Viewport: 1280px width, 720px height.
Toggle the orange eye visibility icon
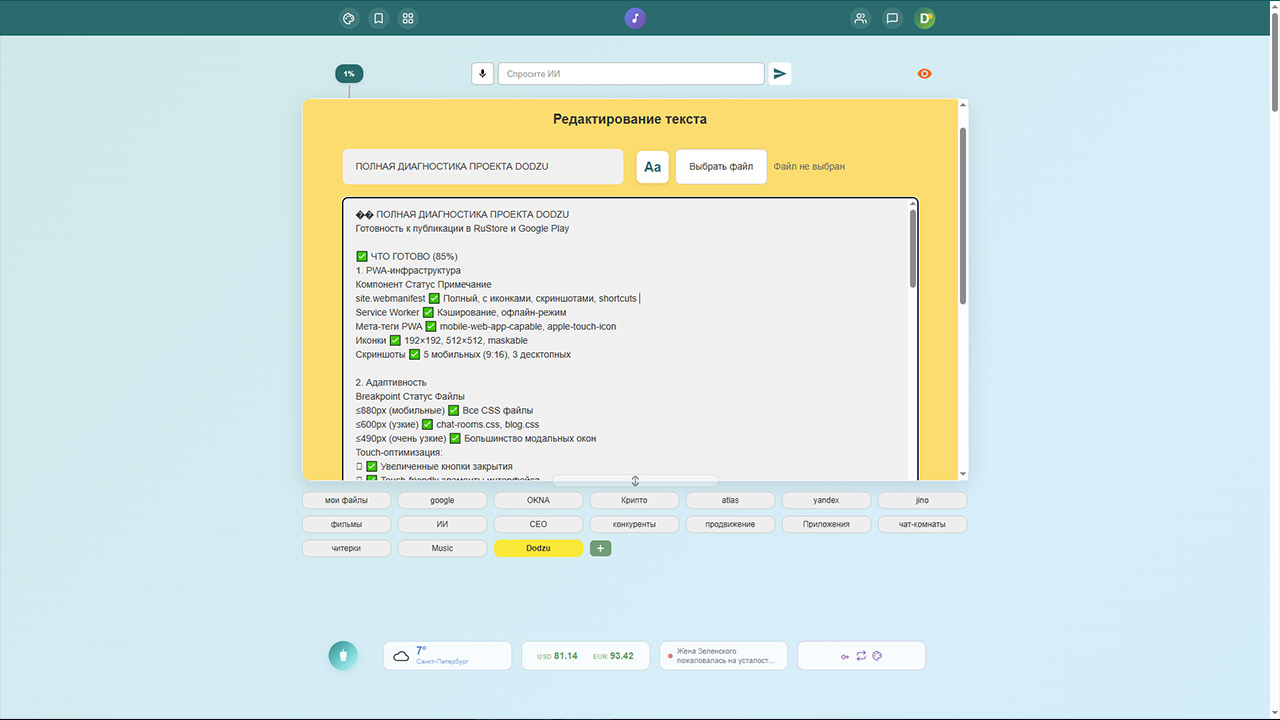(x=924, y=73)
